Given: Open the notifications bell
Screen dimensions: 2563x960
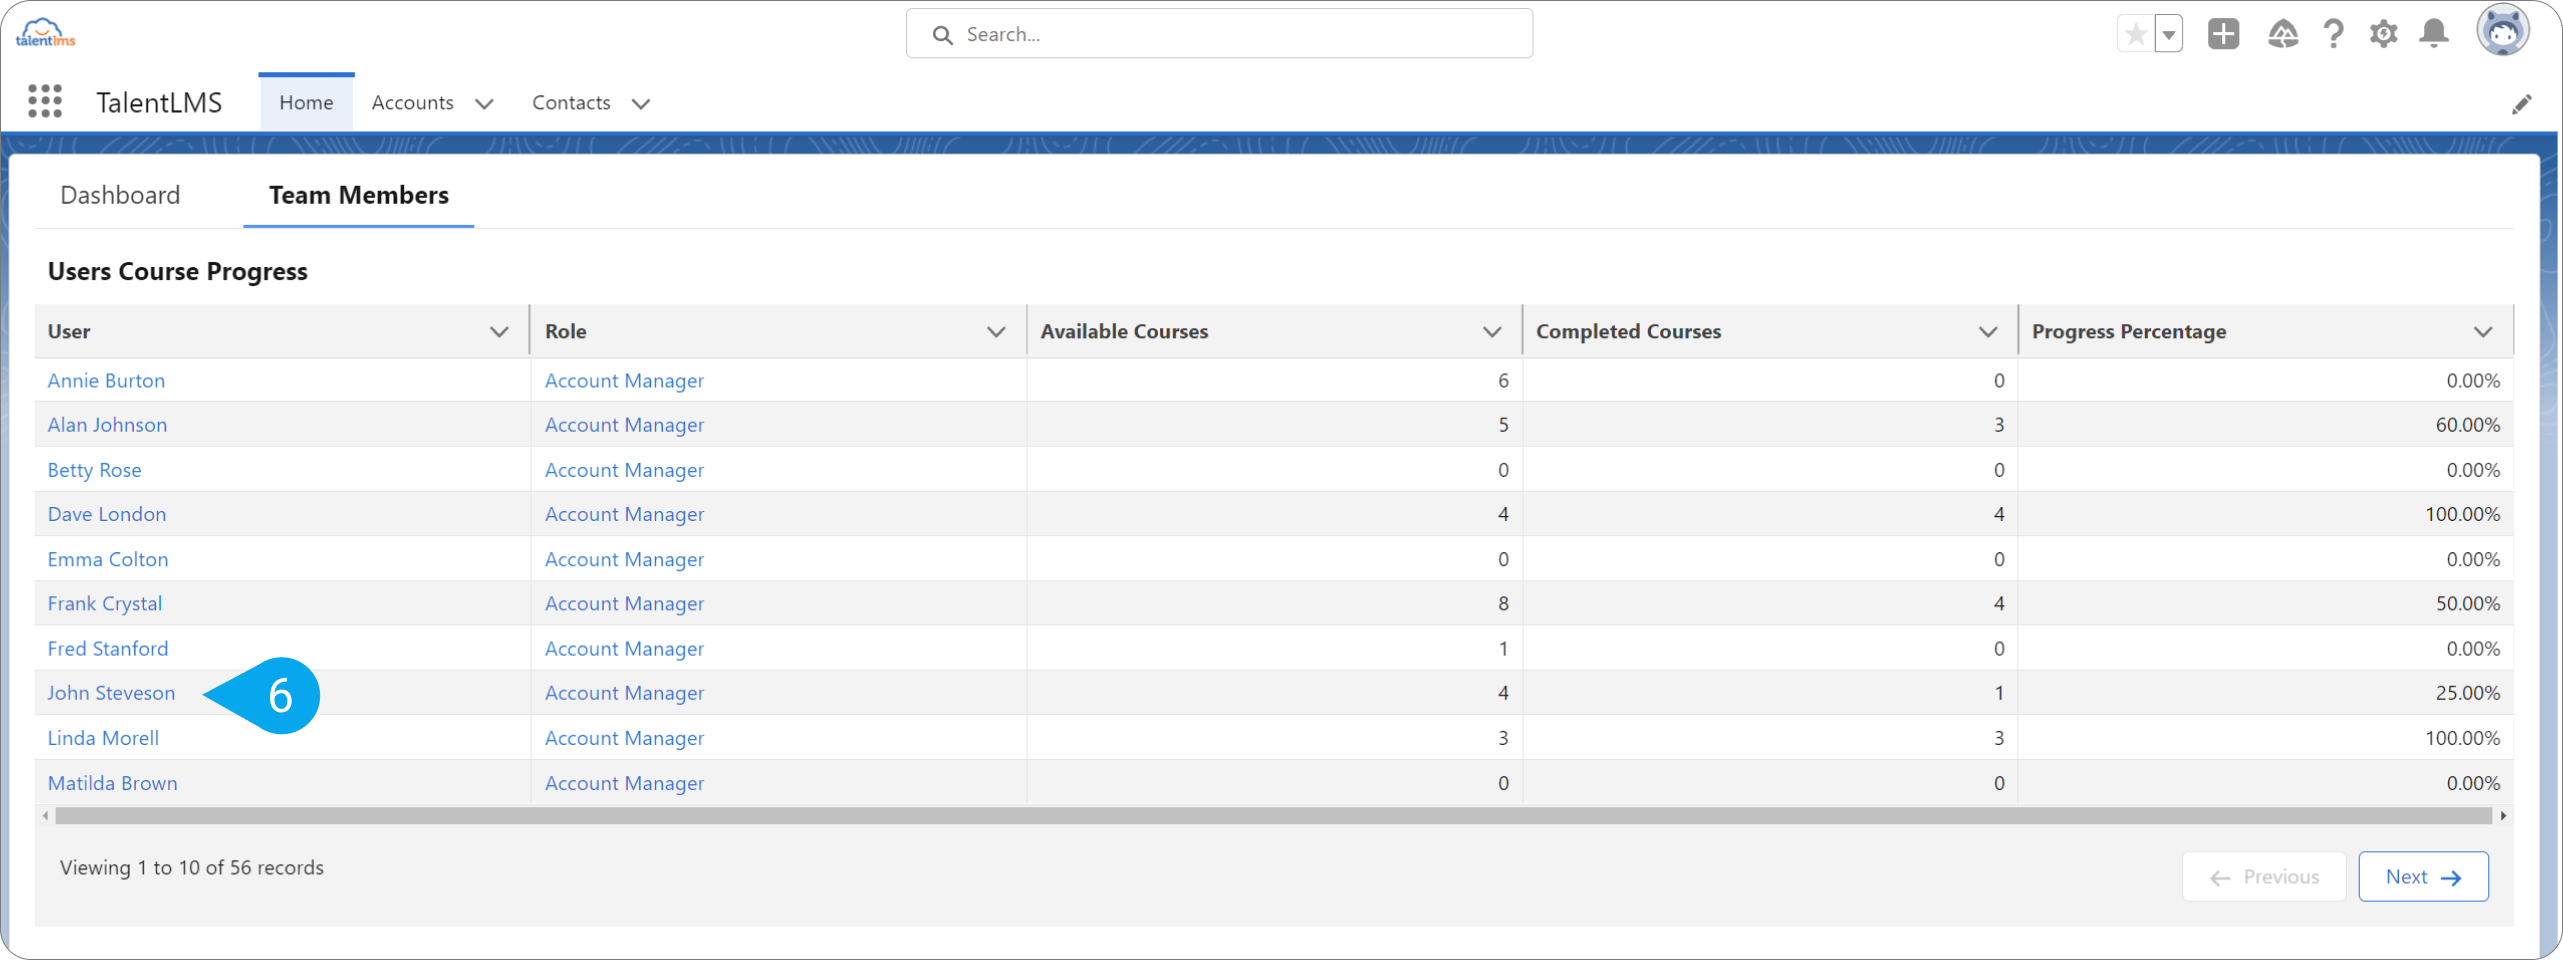Looking at the screenshot, I should click(x=2434, y=33).
